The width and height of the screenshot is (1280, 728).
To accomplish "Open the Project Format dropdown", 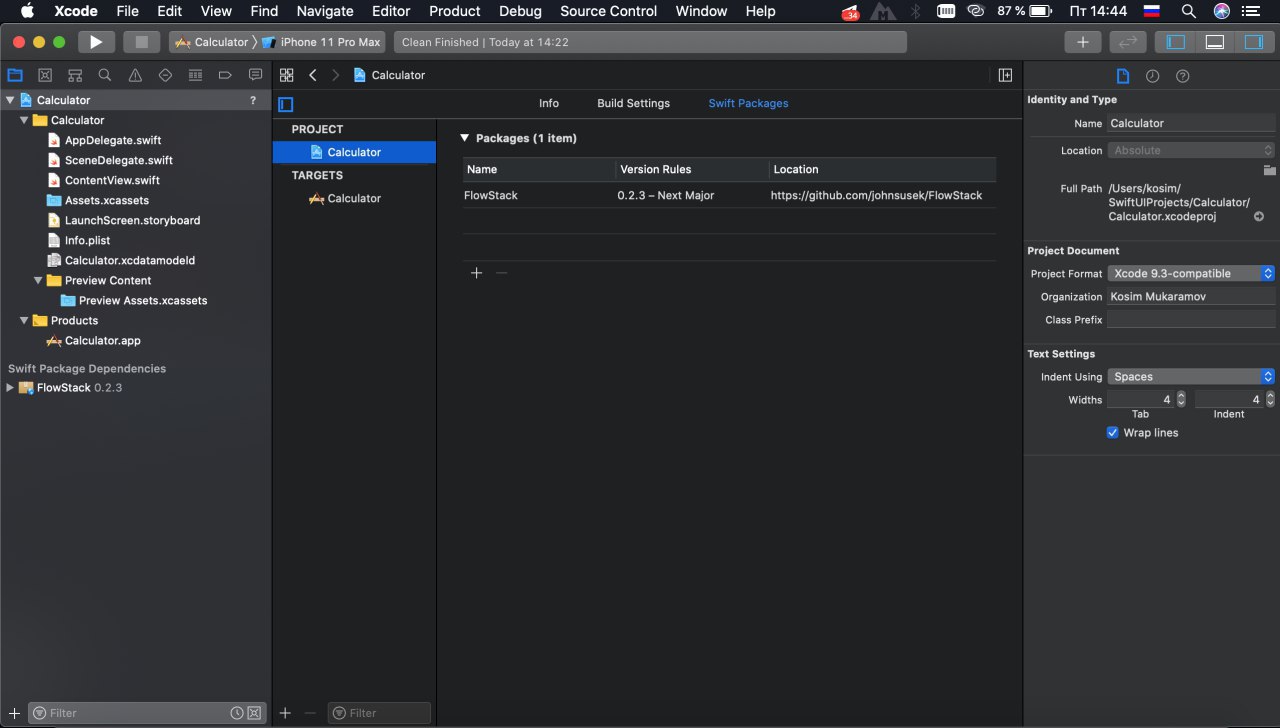I will (x=1191, y=273).
